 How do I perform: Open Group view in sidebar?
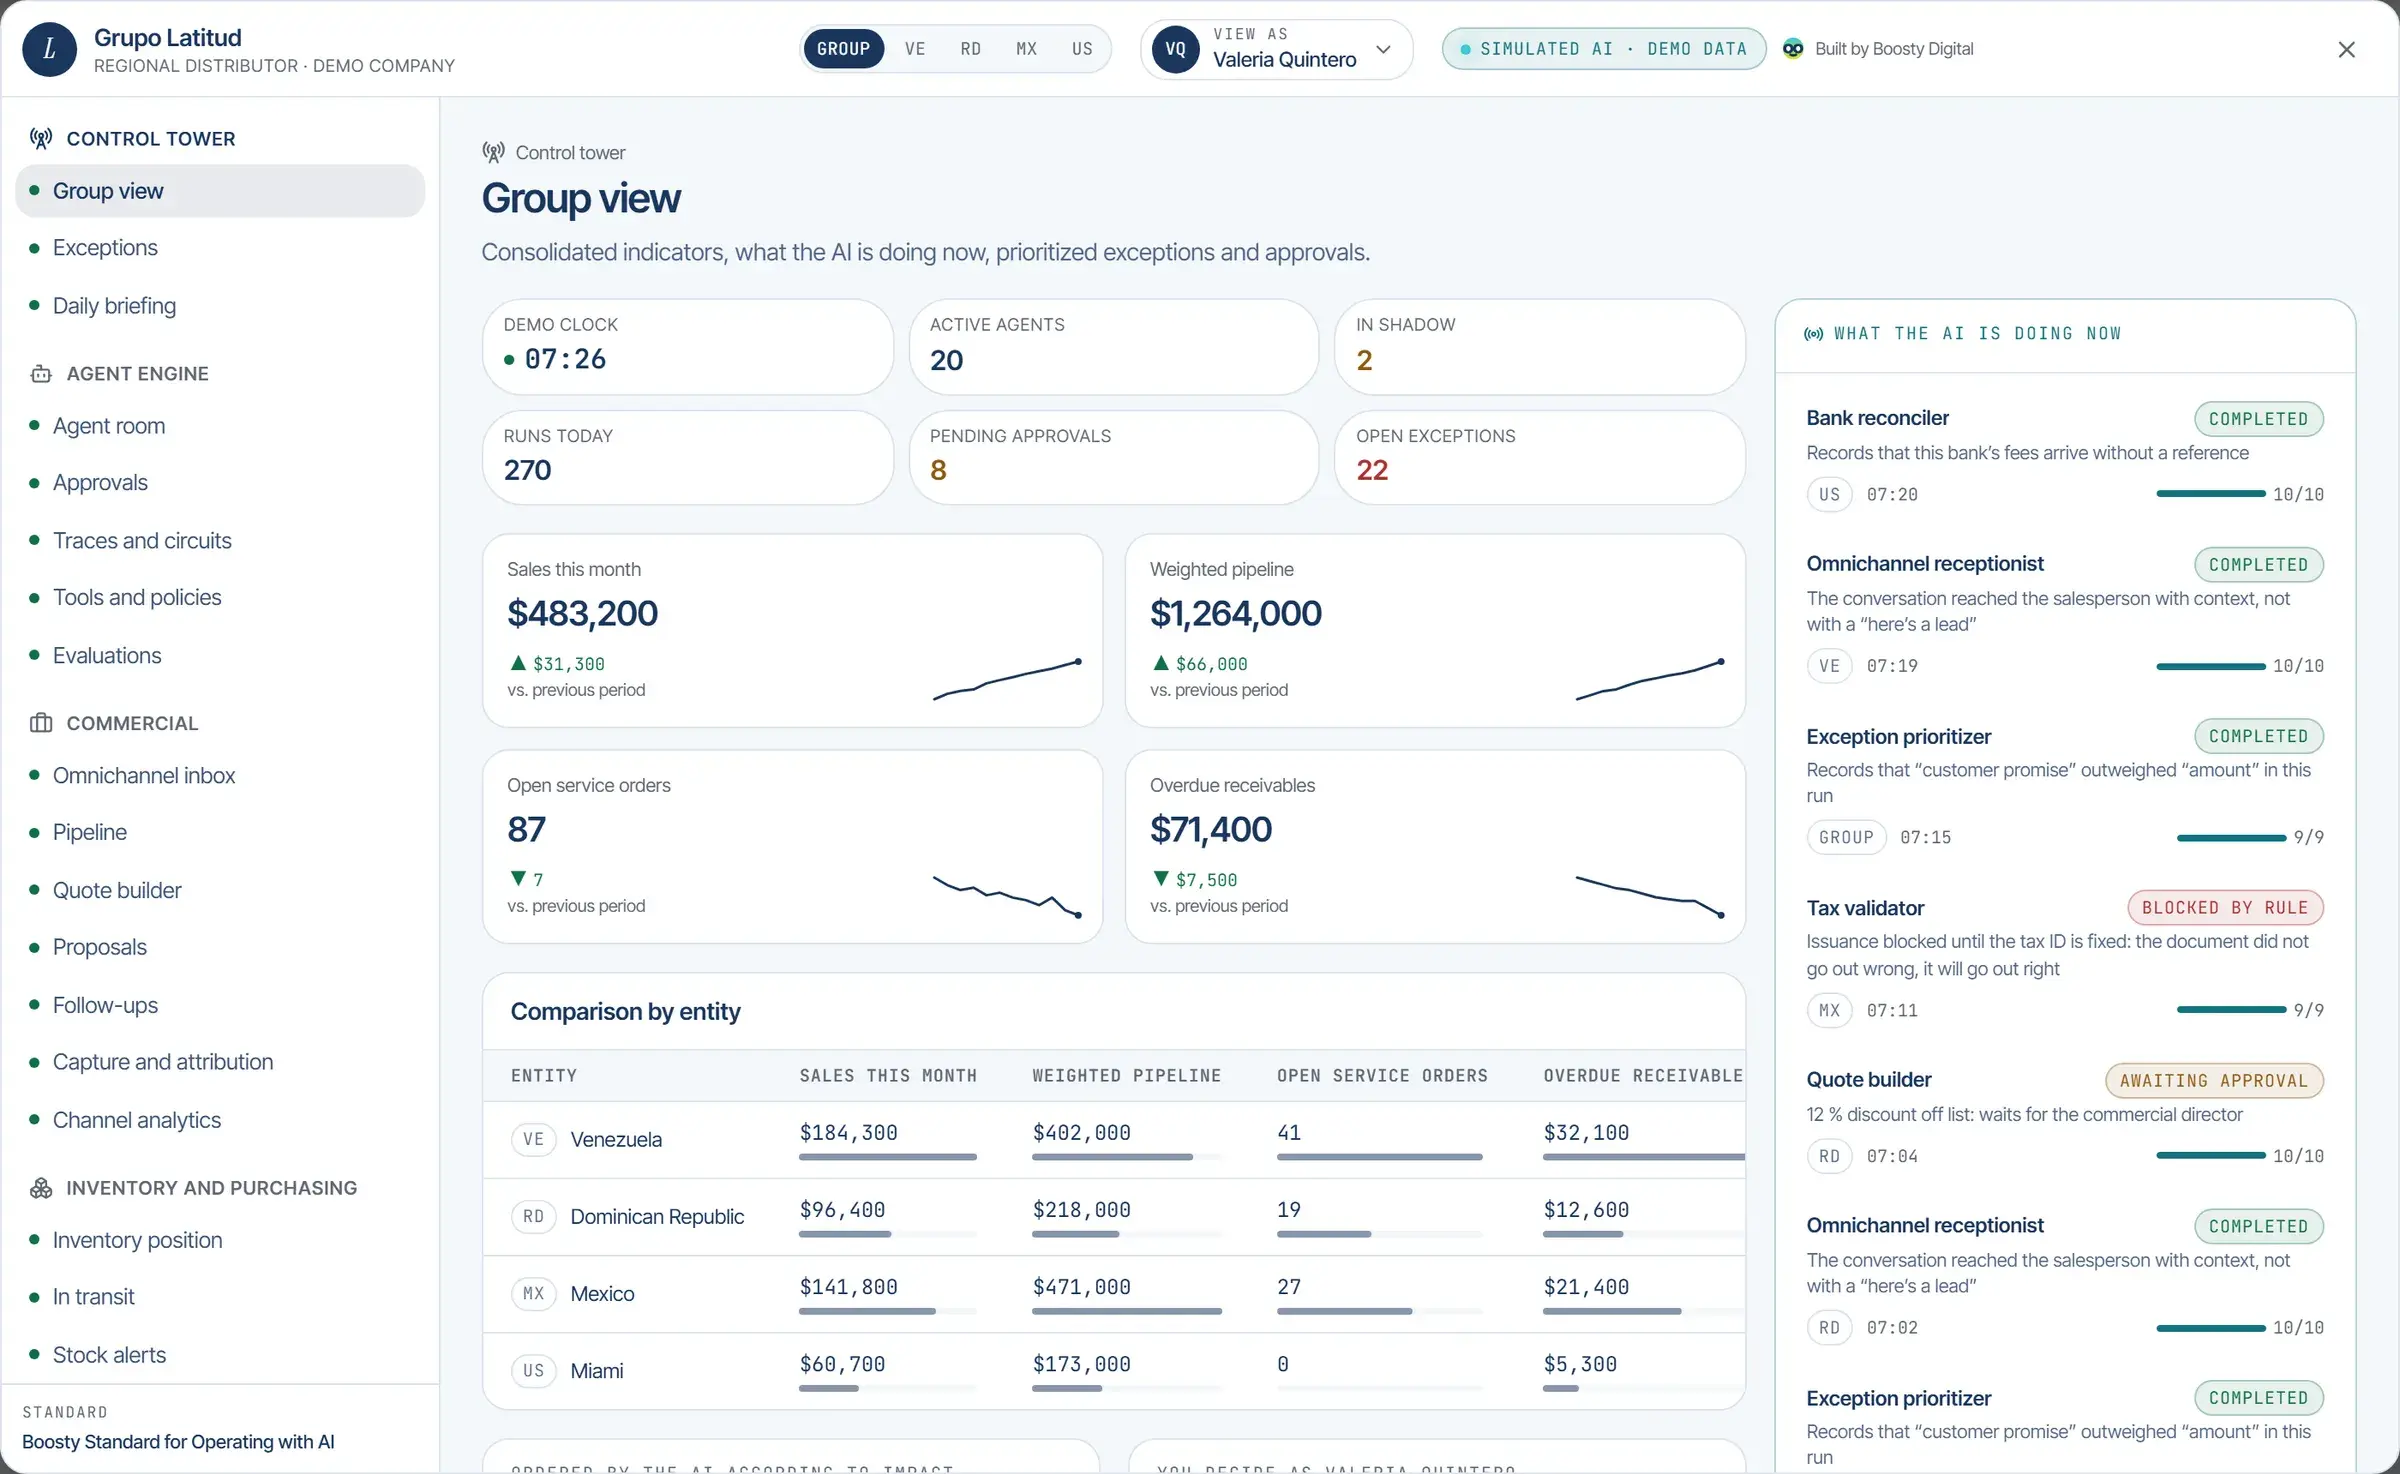coord(220,191)
